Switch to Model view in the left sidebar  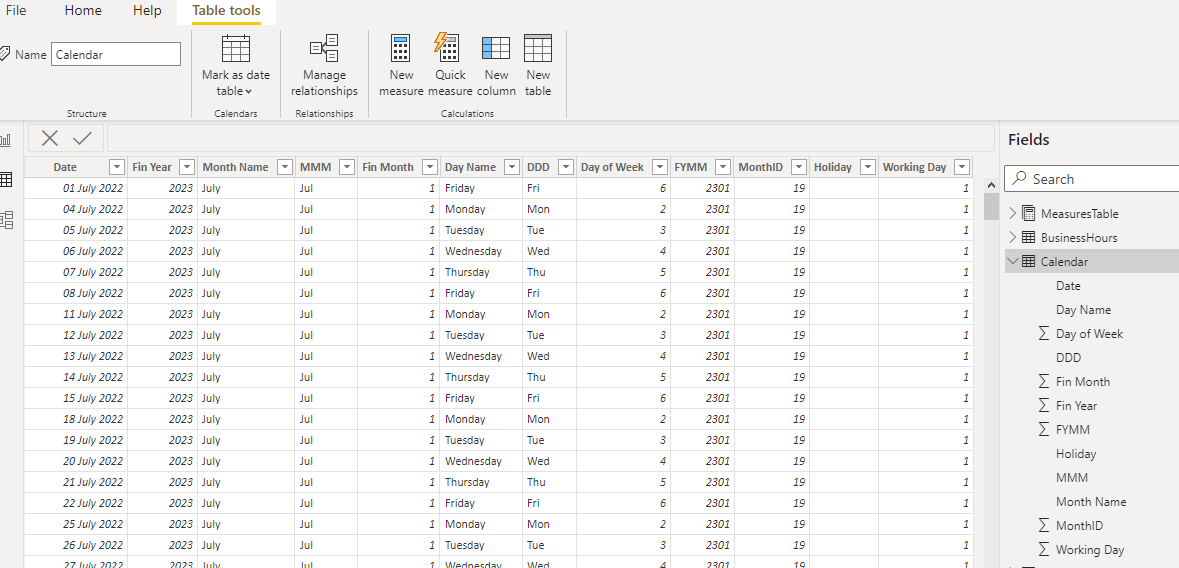tap(6, 220)
